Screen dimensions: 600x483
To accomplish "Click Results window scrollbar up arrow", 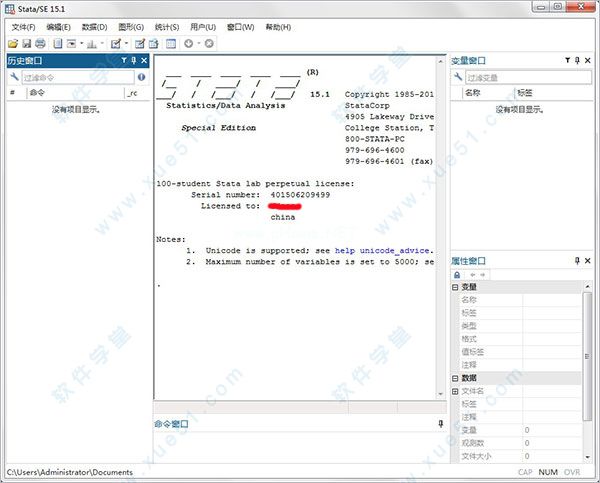I will [440, 62].
